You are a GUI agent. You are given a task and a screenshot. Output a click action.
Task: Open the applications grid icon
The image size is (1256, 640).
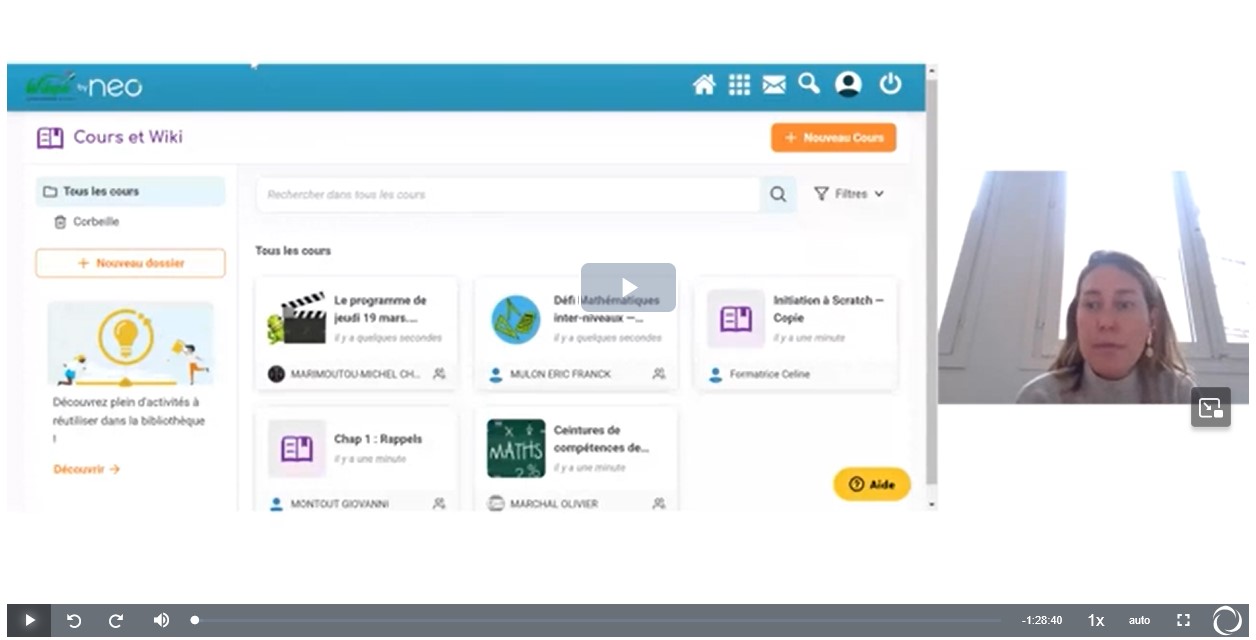pos(739,85)
